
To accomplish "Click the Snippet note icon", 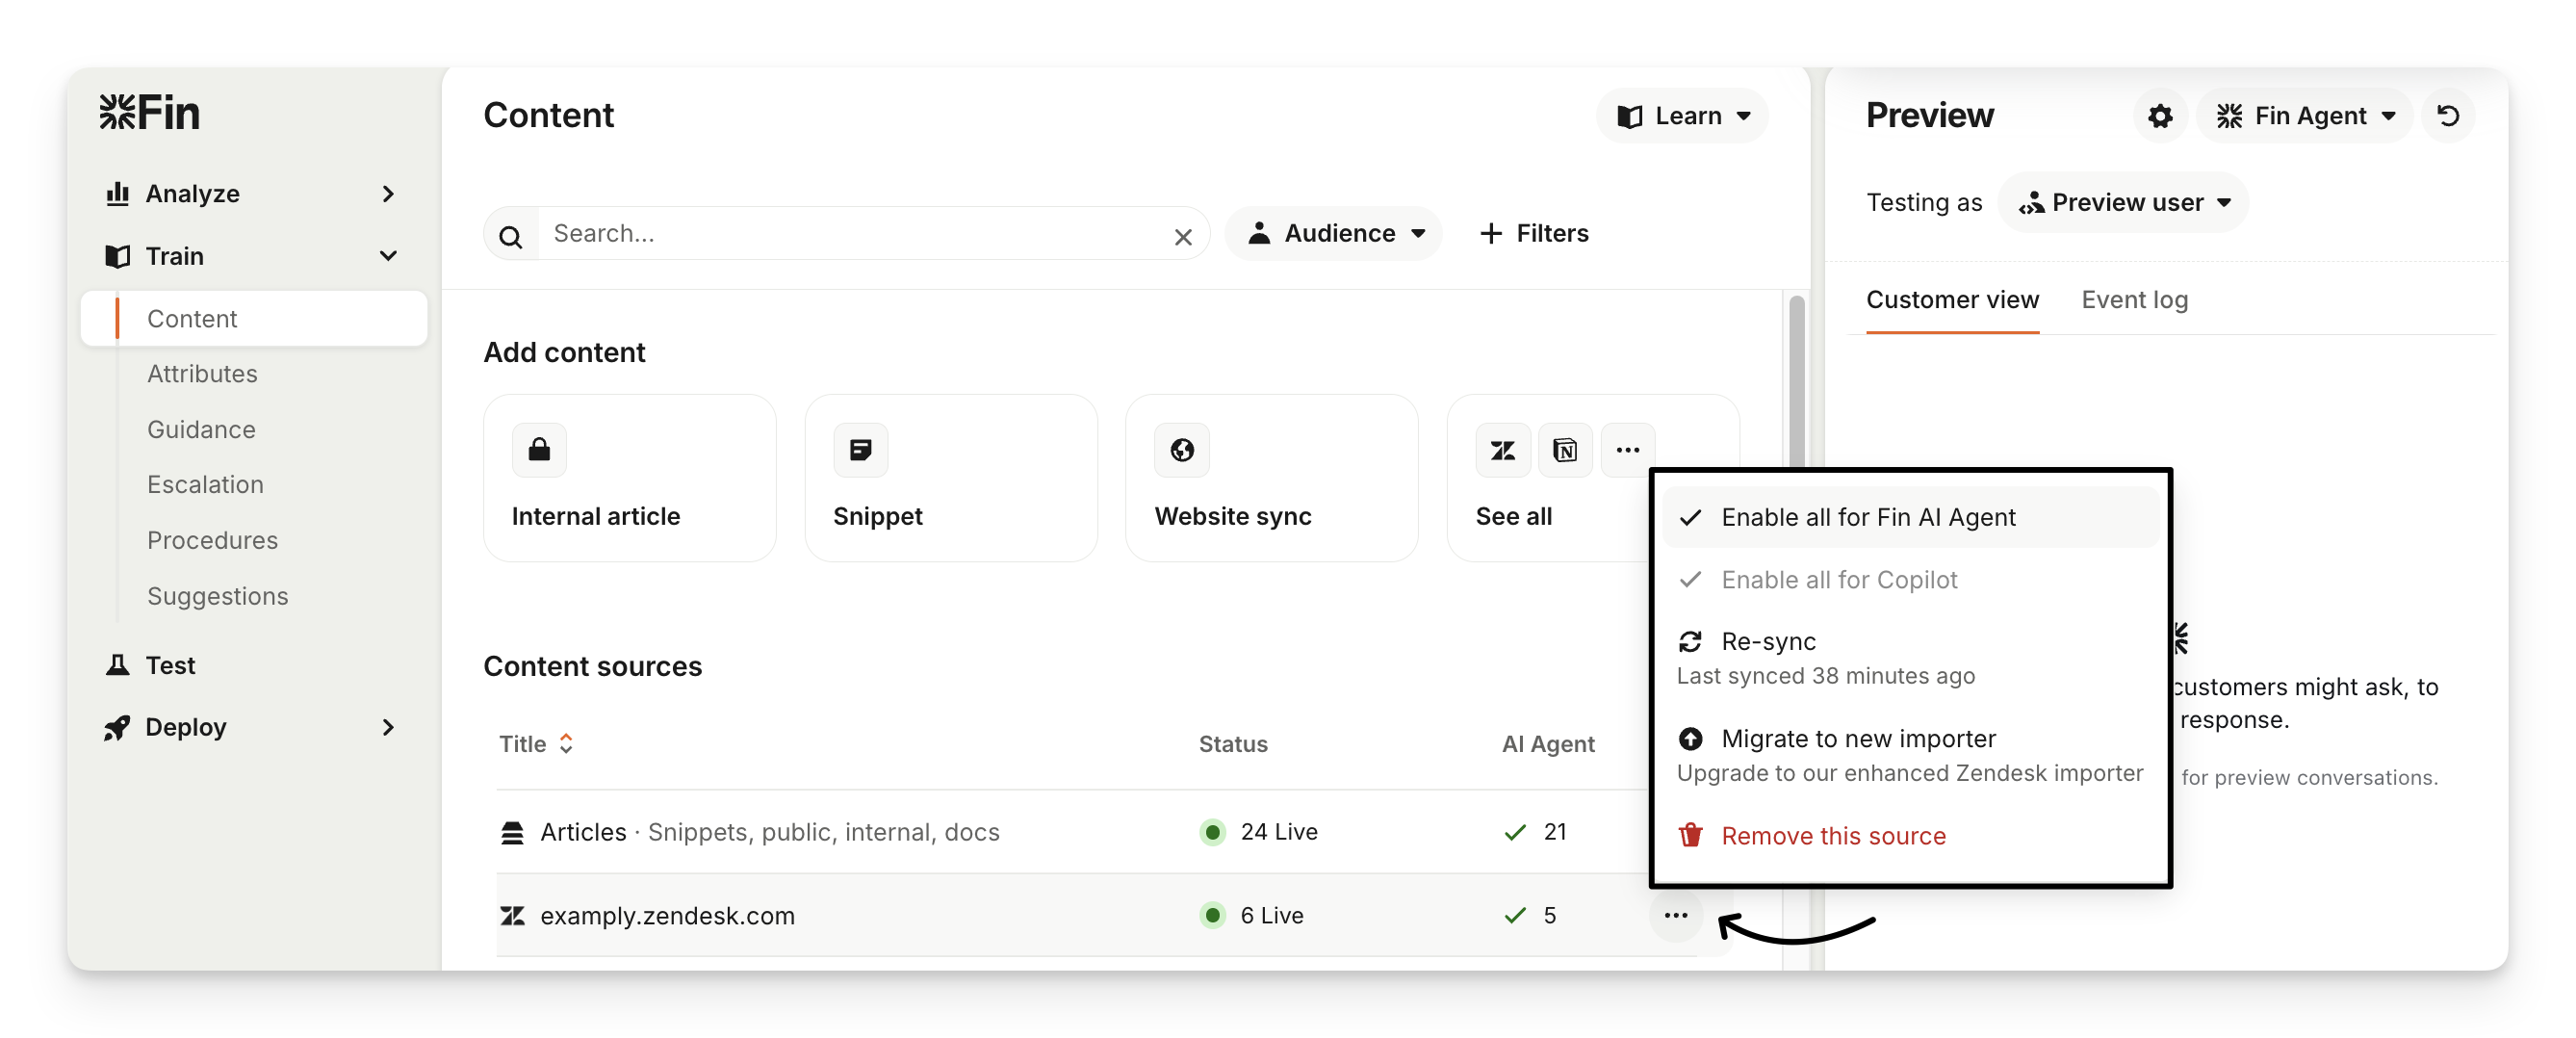I will [860, 450].
